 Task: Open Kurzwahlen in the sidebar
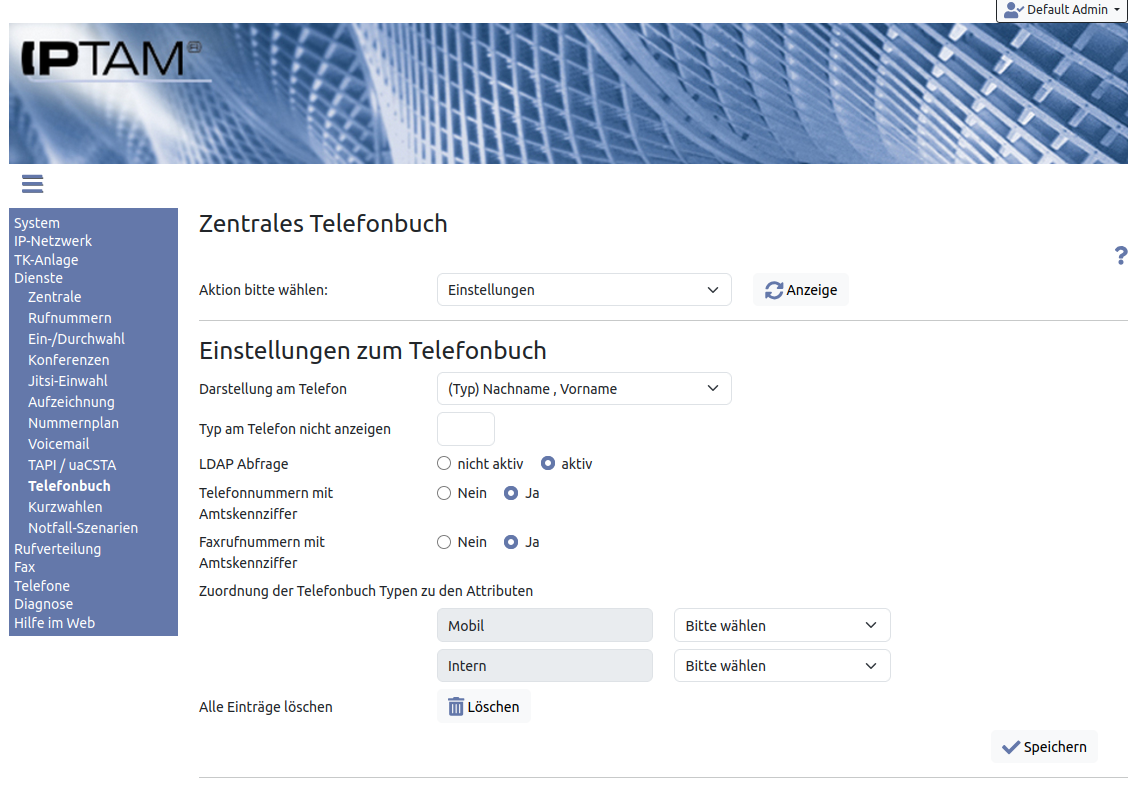pos(65,507)
